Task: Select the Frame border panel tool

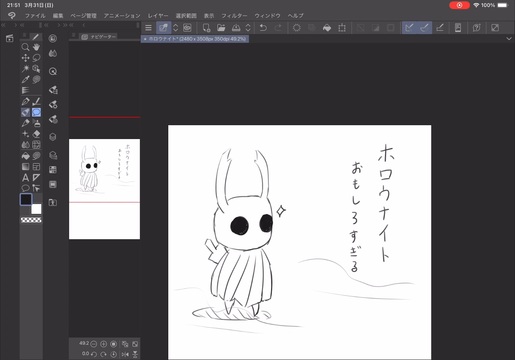Action: (x=36, y=166)
